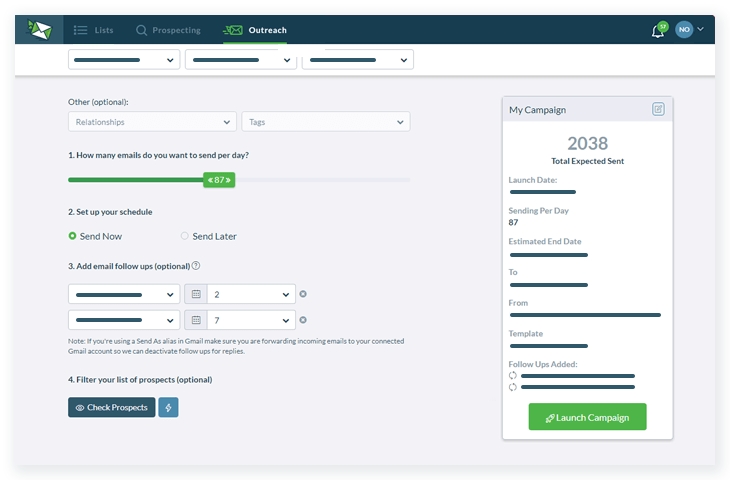This screenshot has width=730, height=480.
Task: Click the Sending Per Day value 87
Action: coord(514,223)
